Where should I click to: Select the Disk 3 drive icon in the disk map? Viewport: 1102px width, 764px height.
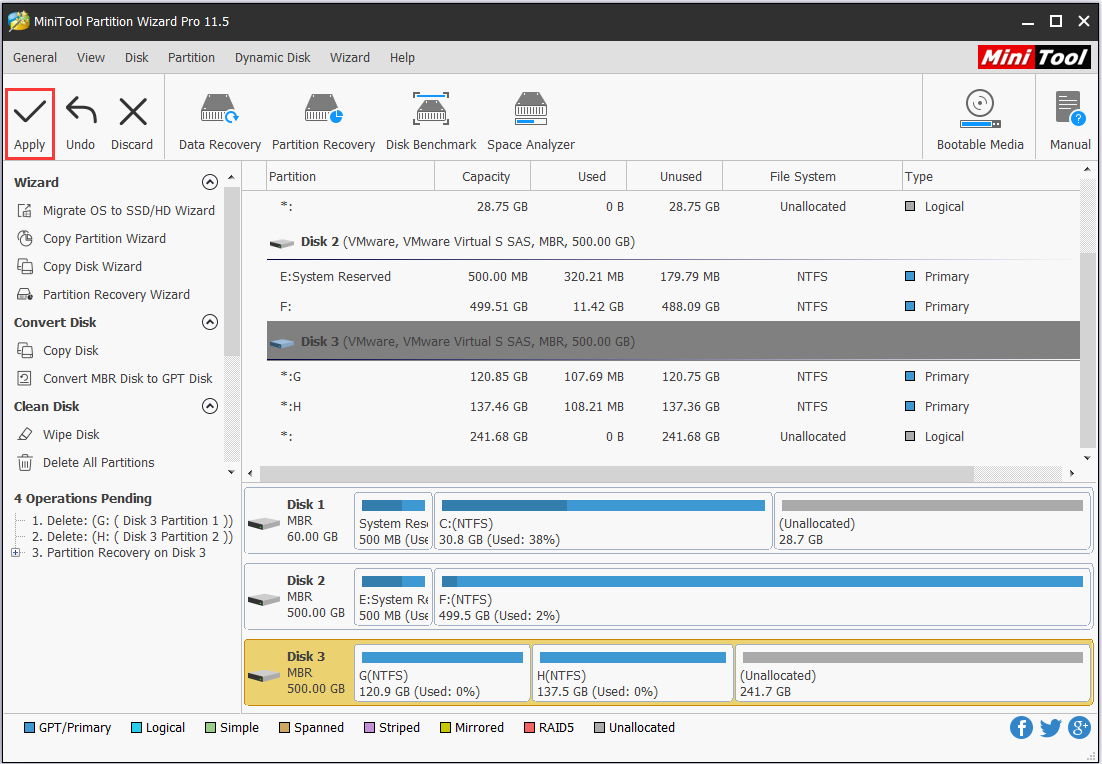tap(264, 675)
